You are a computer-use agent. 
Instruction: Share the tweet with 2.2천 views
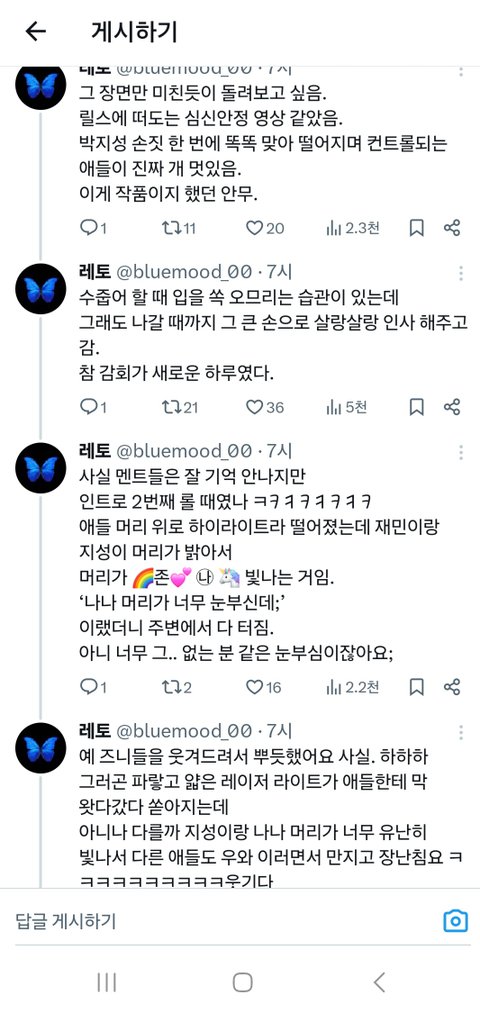(x=452, y=687)
